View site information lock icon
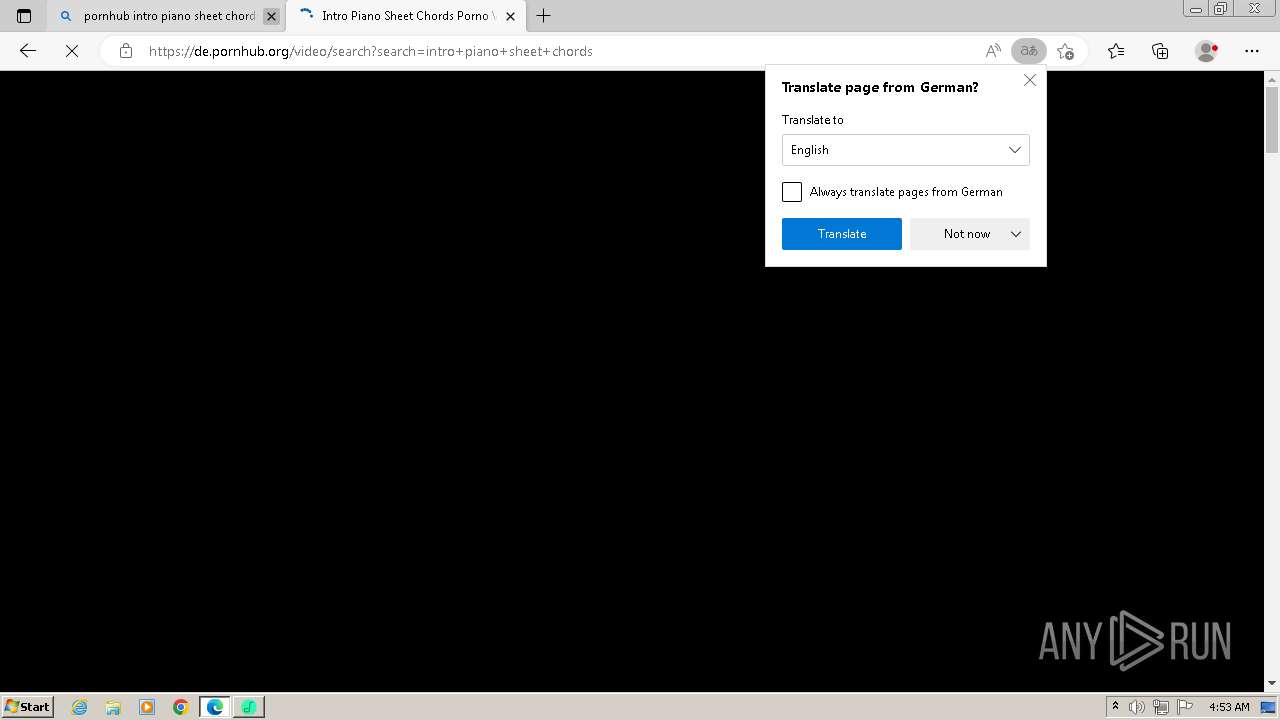This screenshot has width=1280, height=720. (126, 51)
